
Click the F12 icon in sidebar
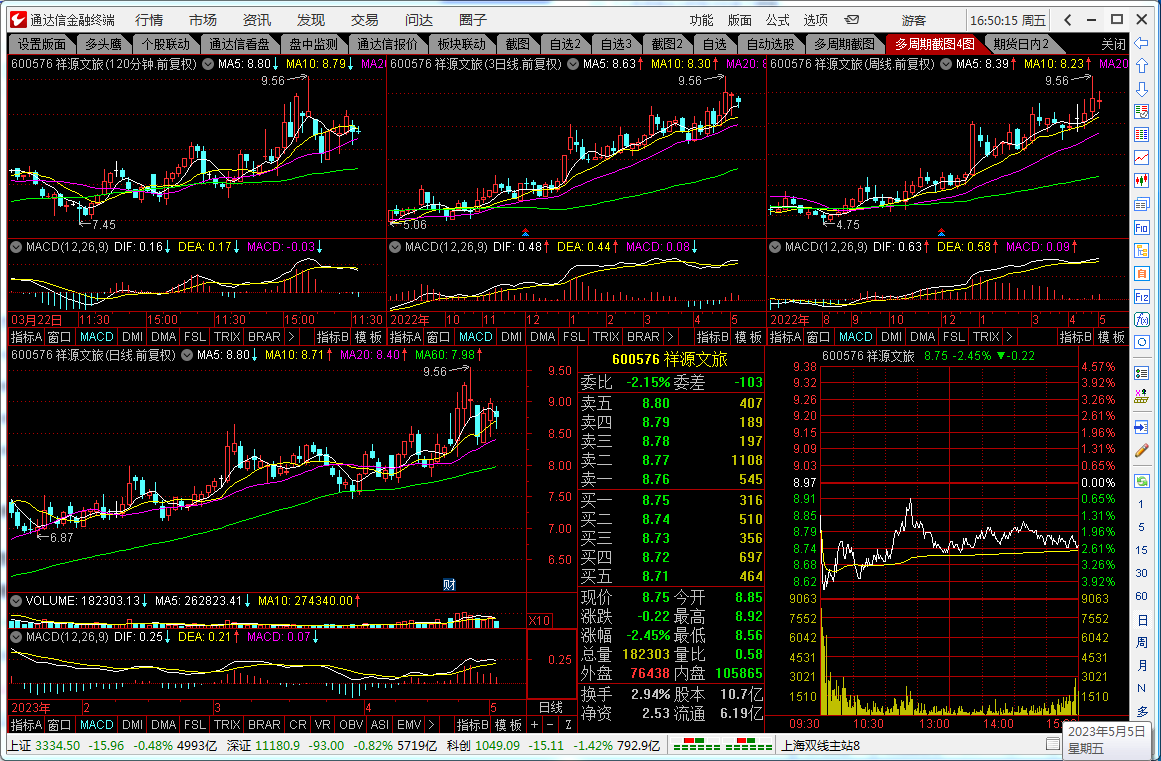pyautogui.click(x=1142, y=297)
